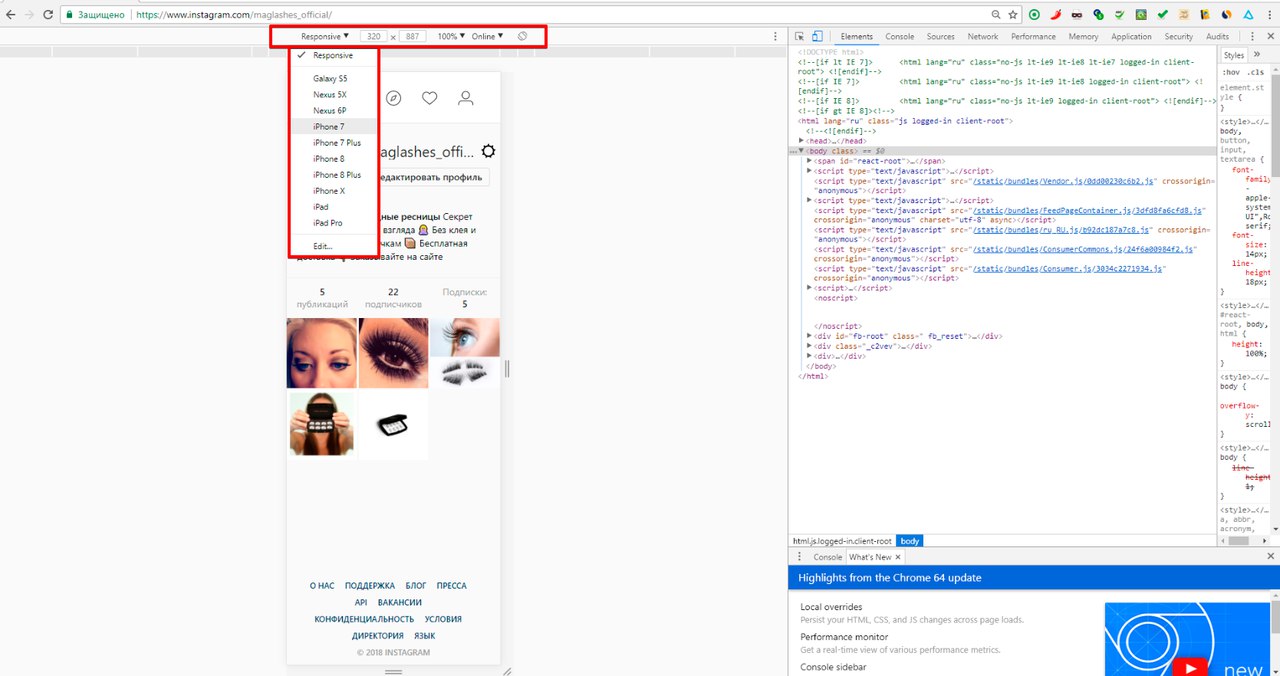Click the ПОДДЕРЖКА footer link

point(370,586)
